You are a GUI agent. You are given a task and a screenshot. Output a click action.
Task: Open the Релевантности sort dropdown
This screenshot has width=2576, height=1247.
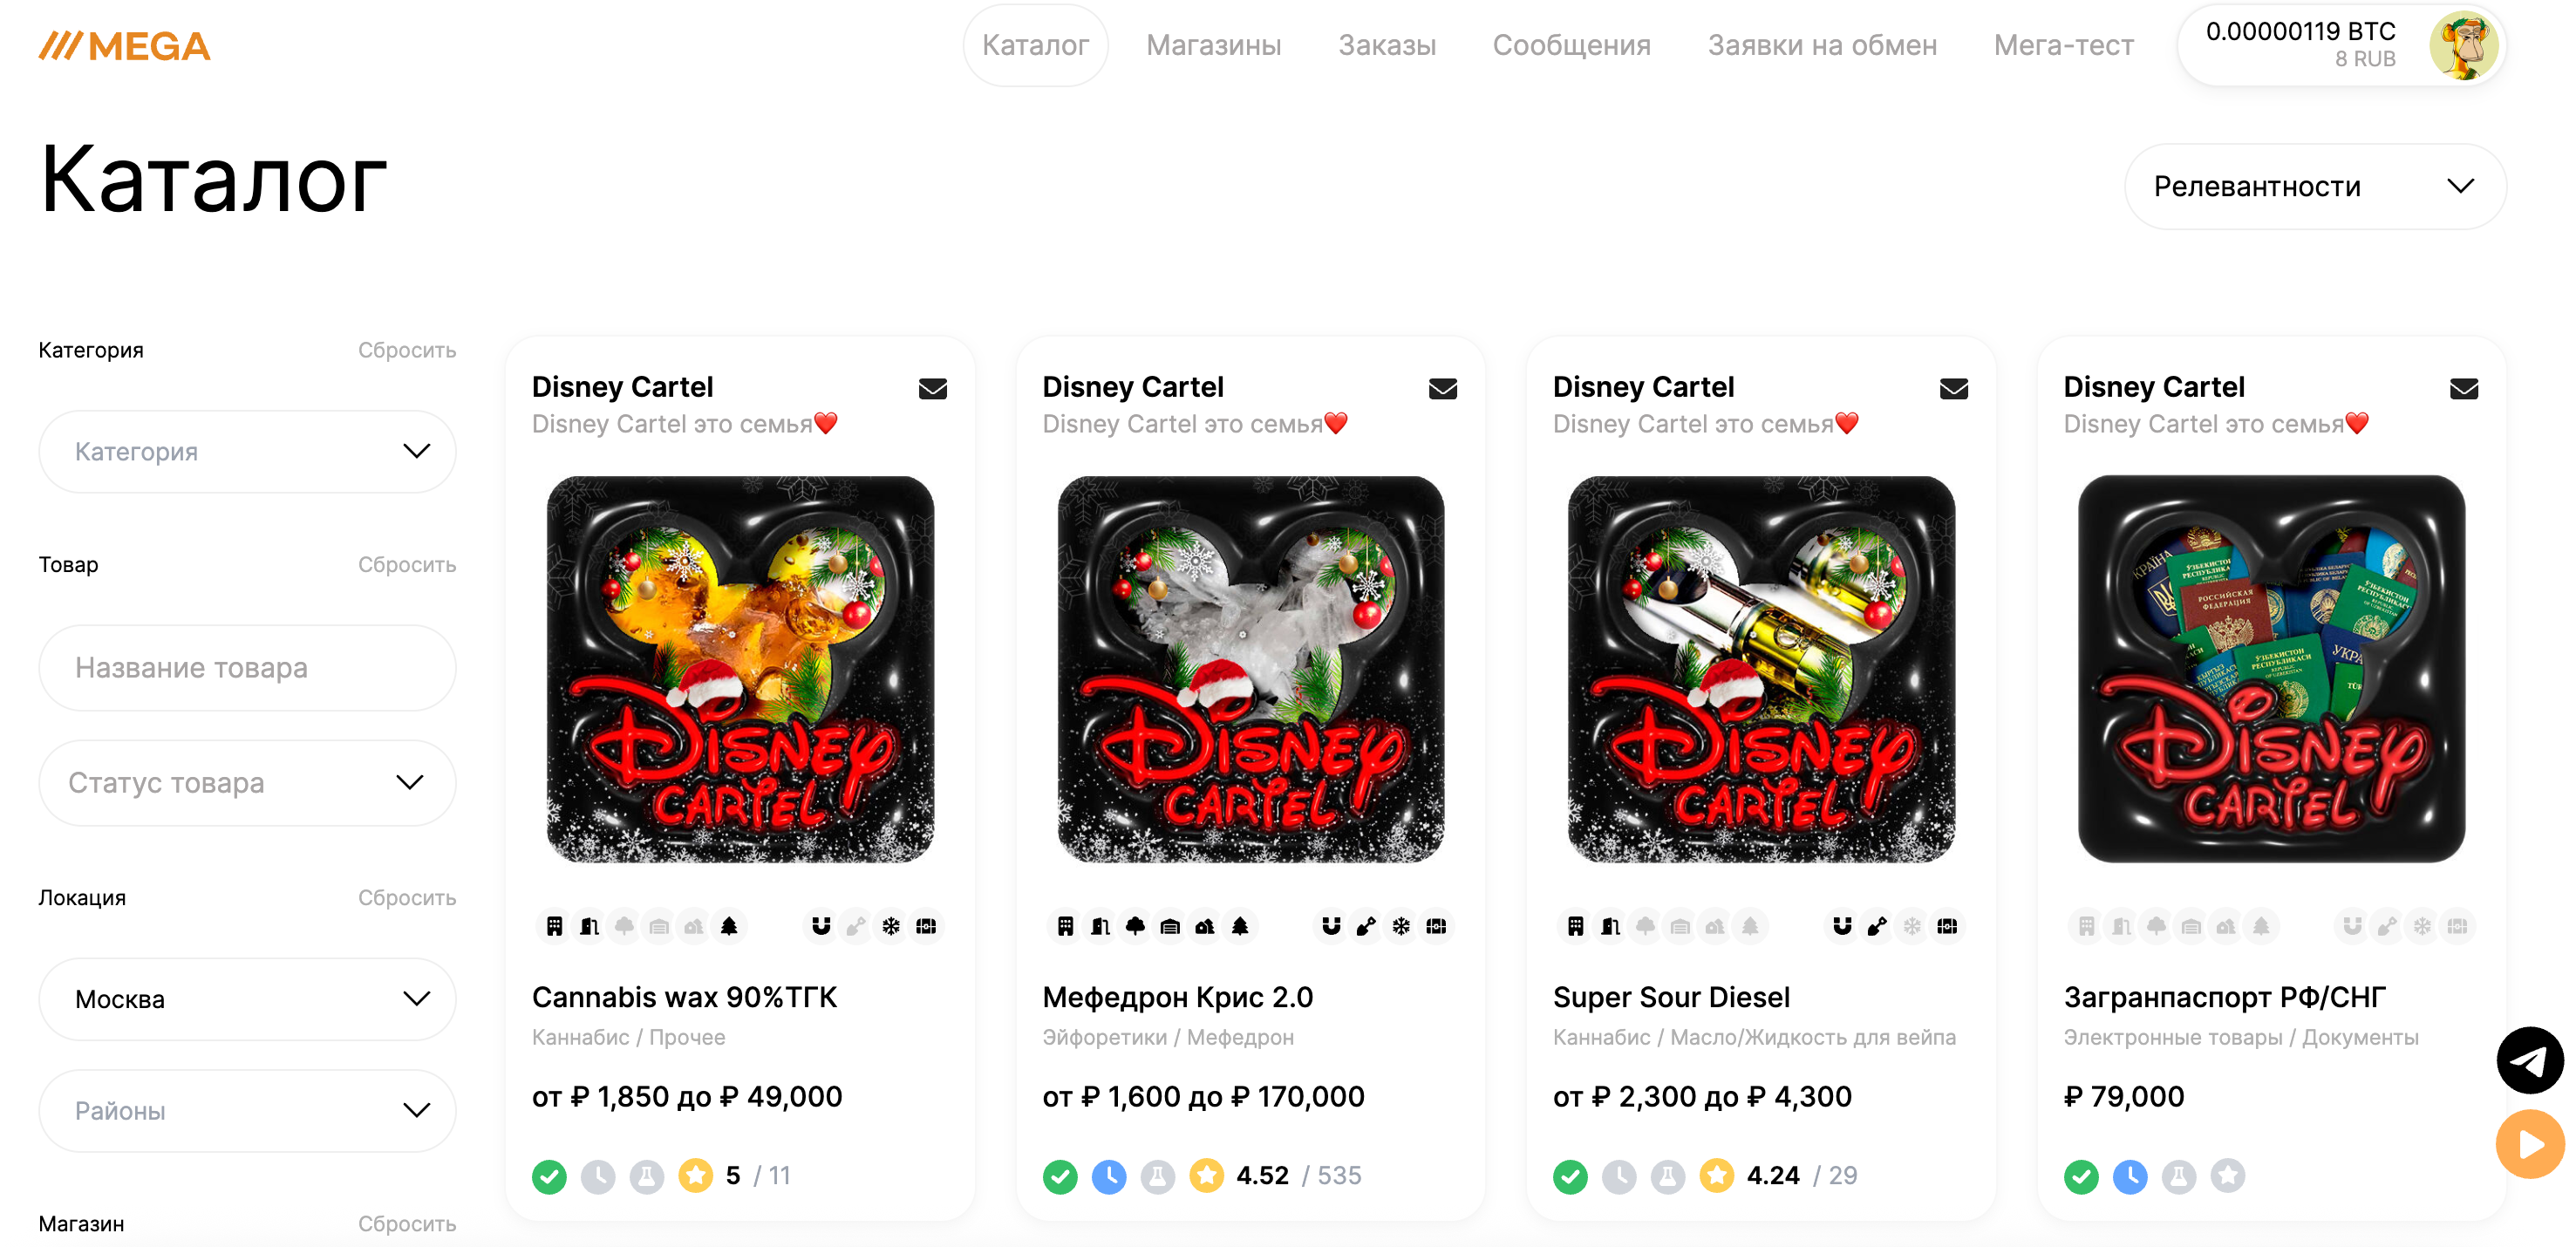click(2314, 186)
